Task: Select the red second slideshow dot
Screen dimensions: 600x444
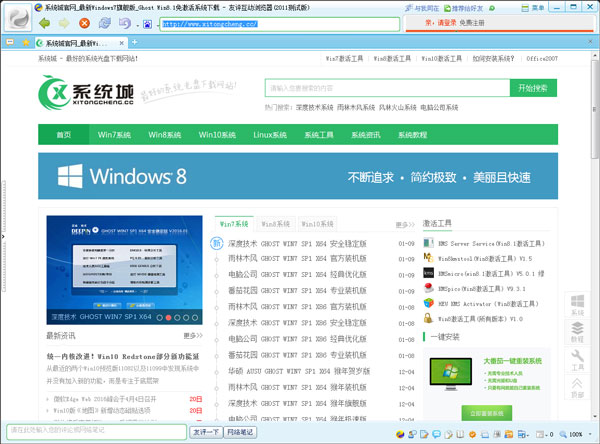Action: [x=168, y=318]
